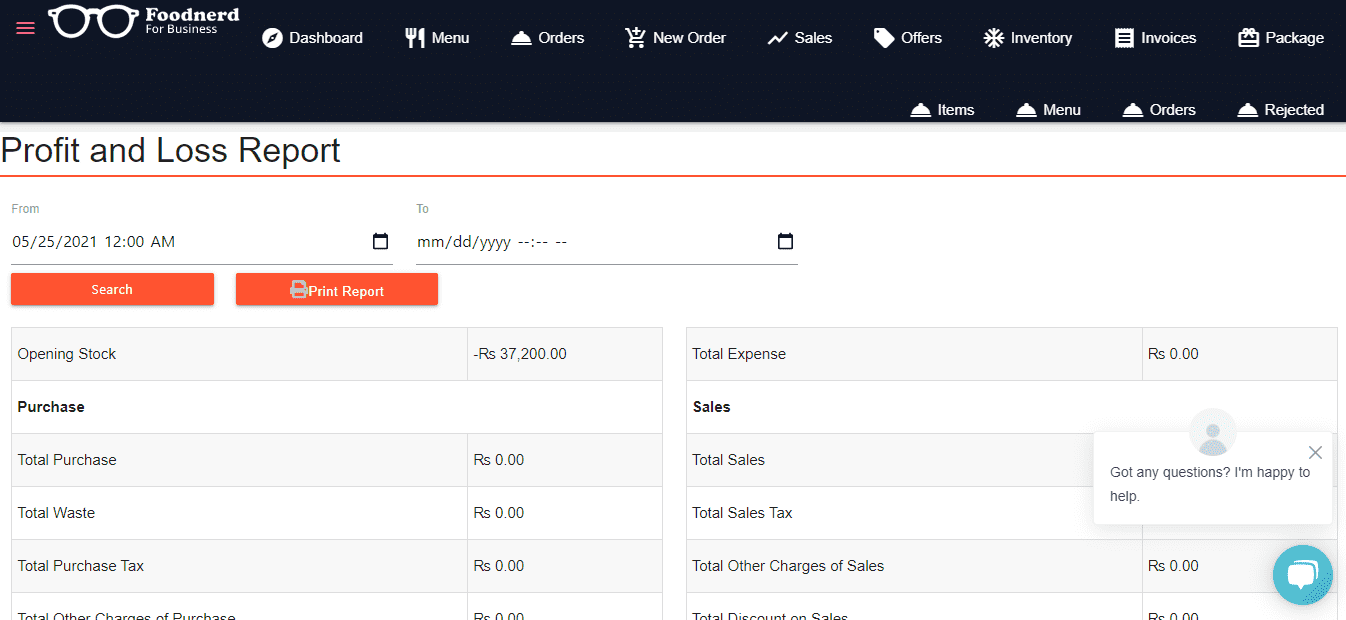Viewport: 1346px width, 620px height.
Task: Open the Package gift card icon
Action: click(1248, 38)
